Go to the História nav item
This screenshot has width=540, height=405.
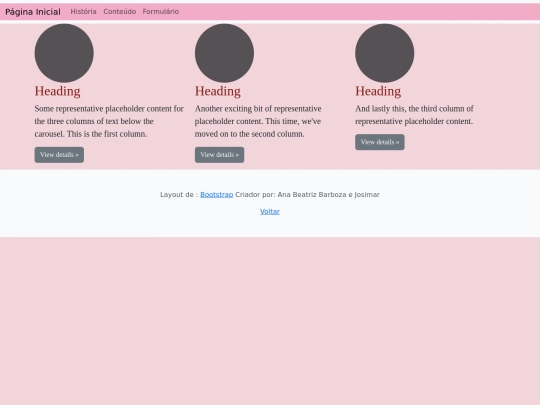[83, 12]
